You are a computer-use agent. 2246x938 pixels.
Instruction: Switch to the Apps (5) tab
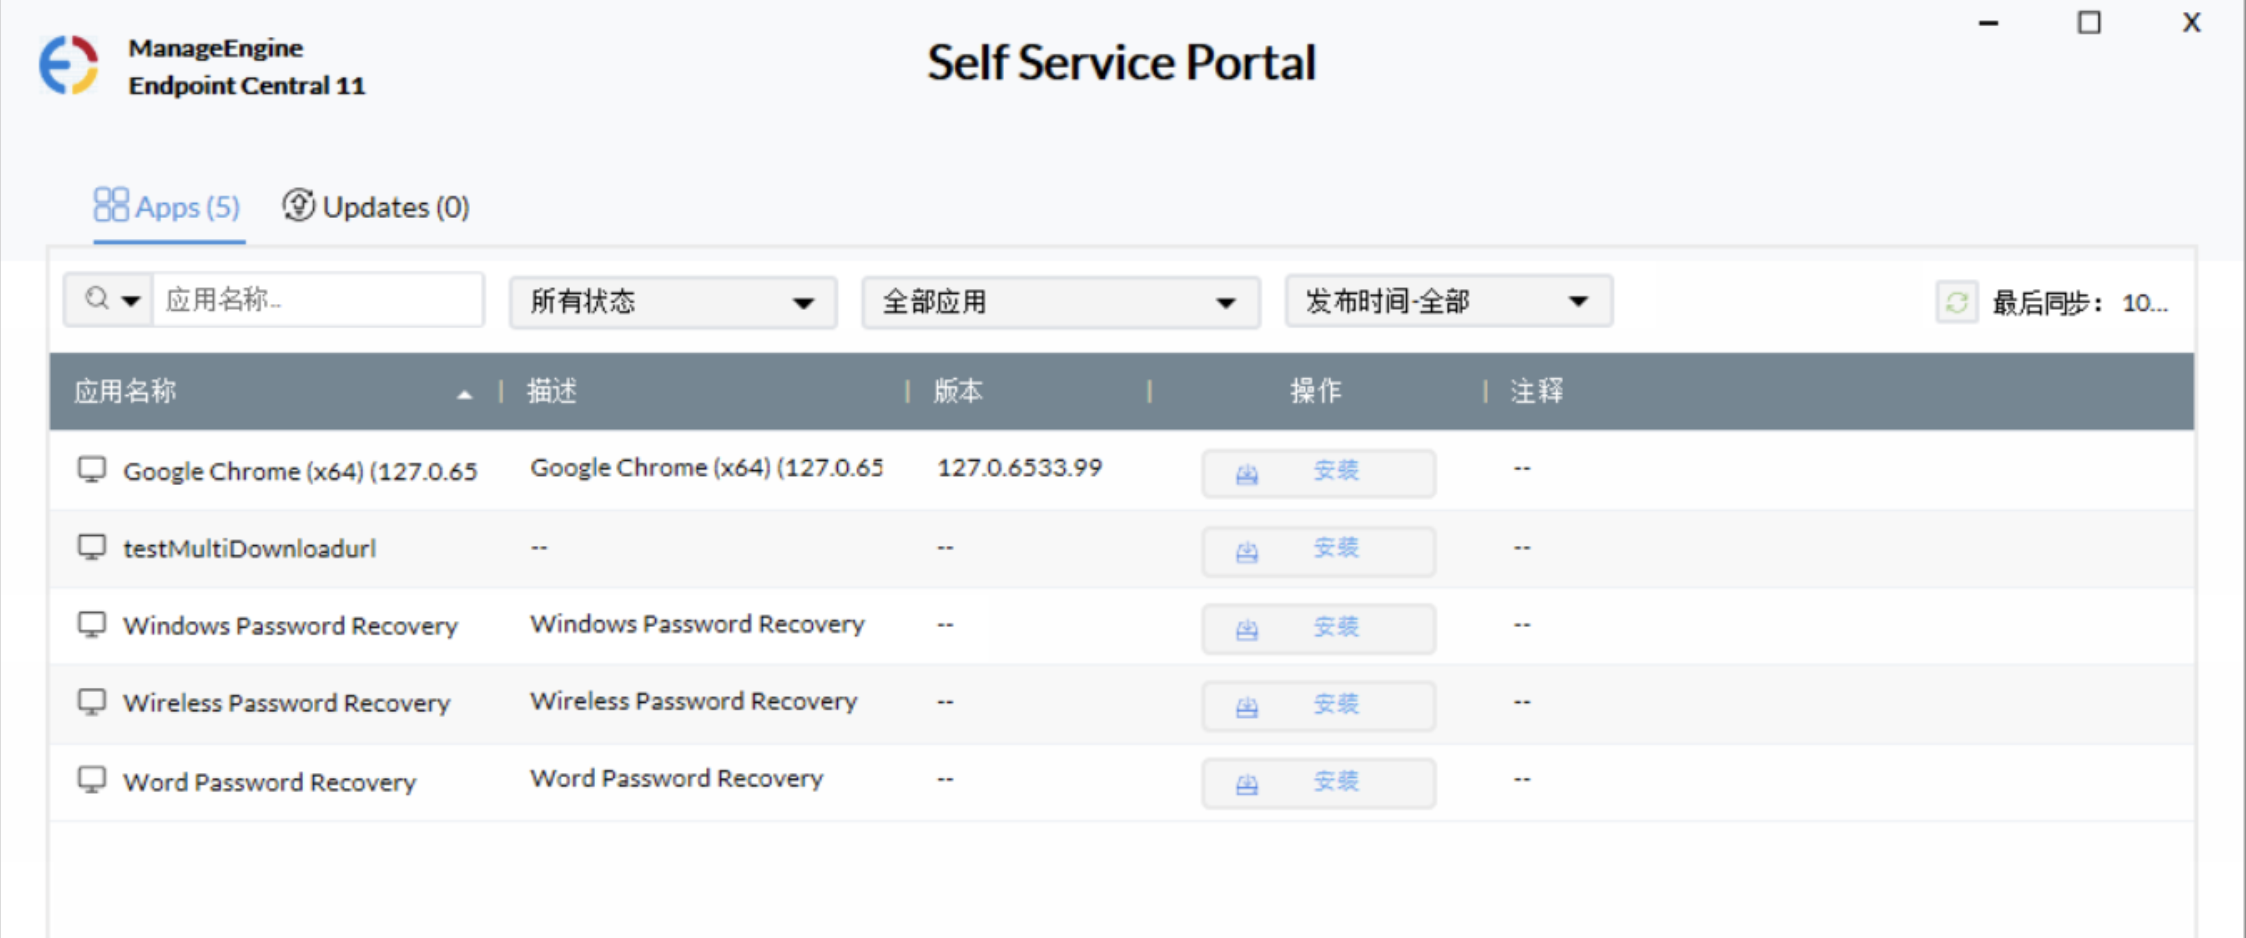[168, 208]
